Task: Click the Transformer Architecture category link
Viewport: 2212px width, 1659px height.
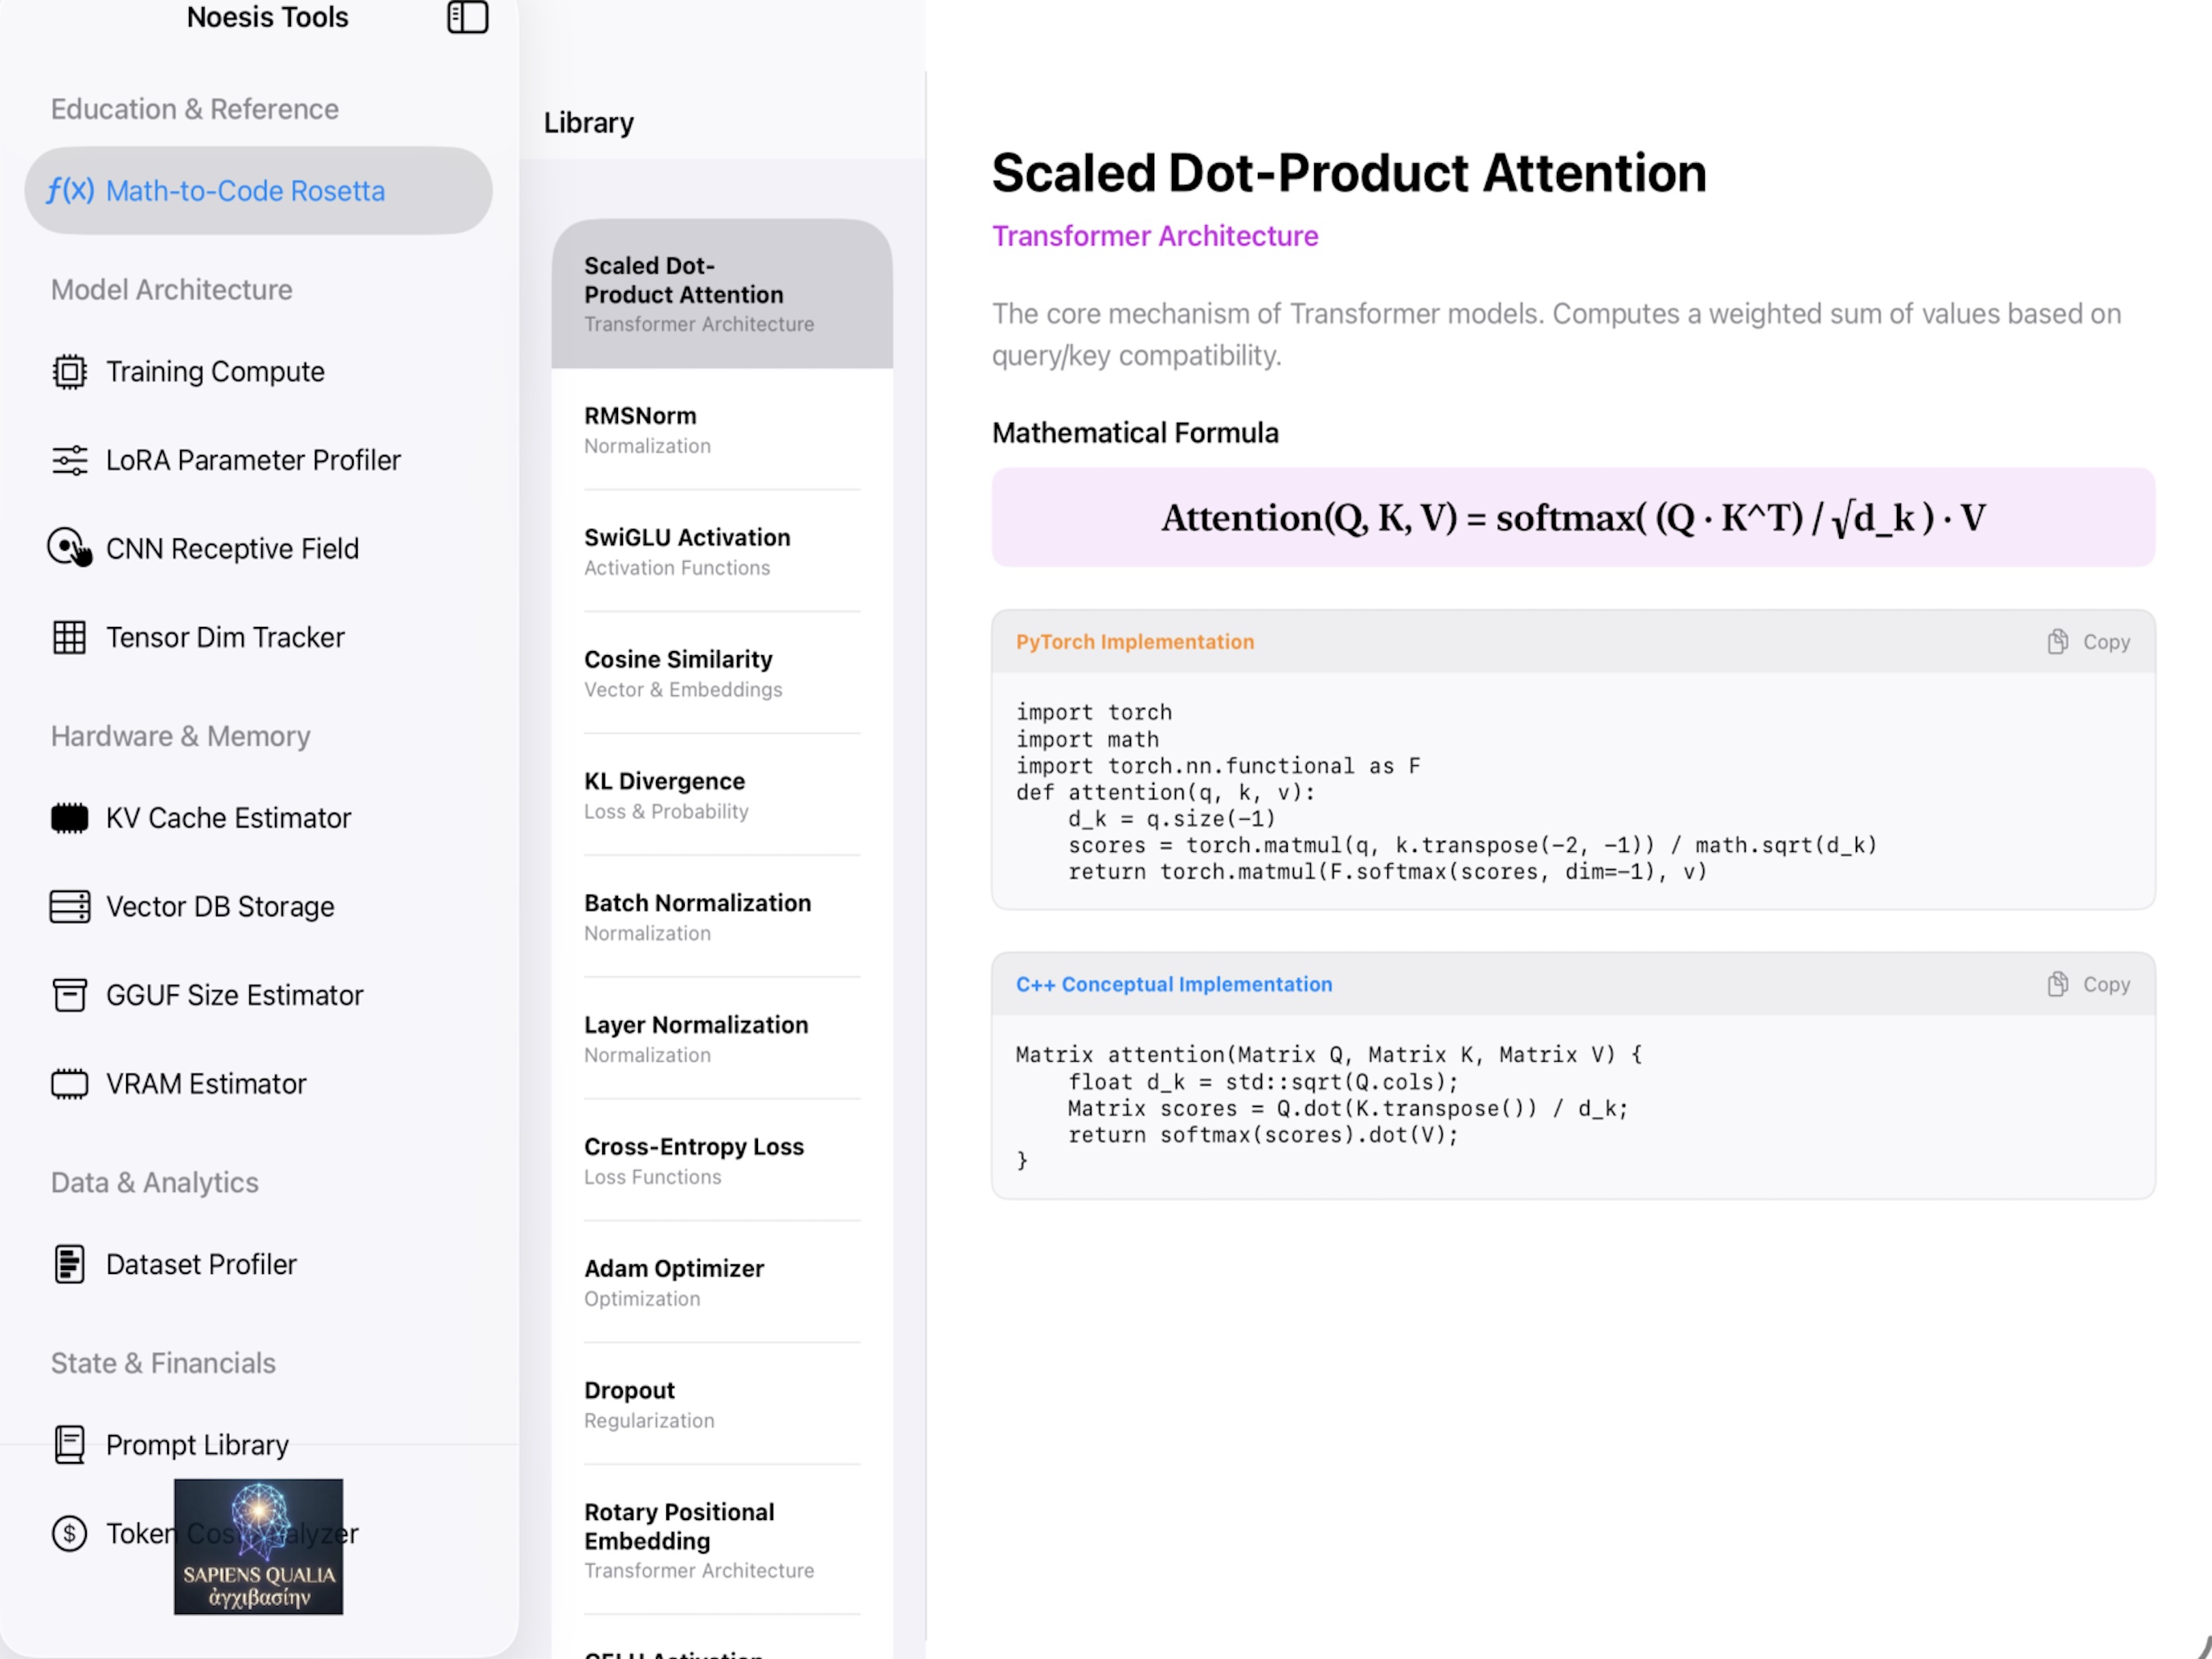Action: point(1154,236)
